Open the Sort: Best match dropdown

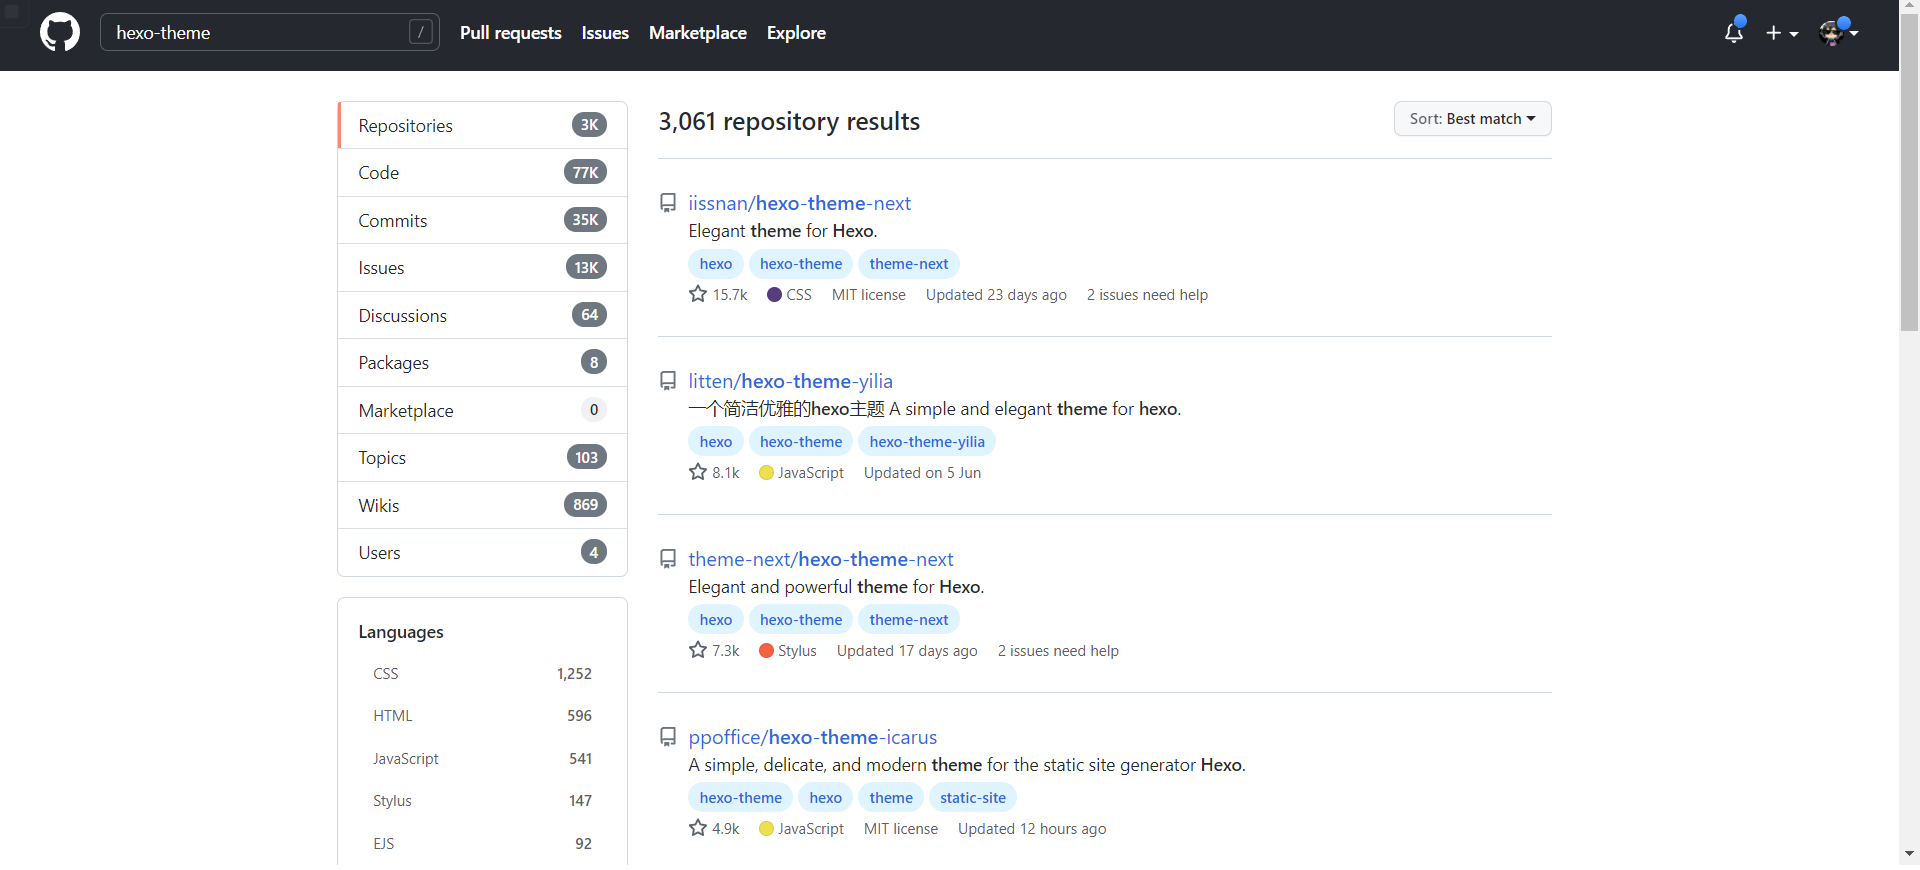point(1472,119)
